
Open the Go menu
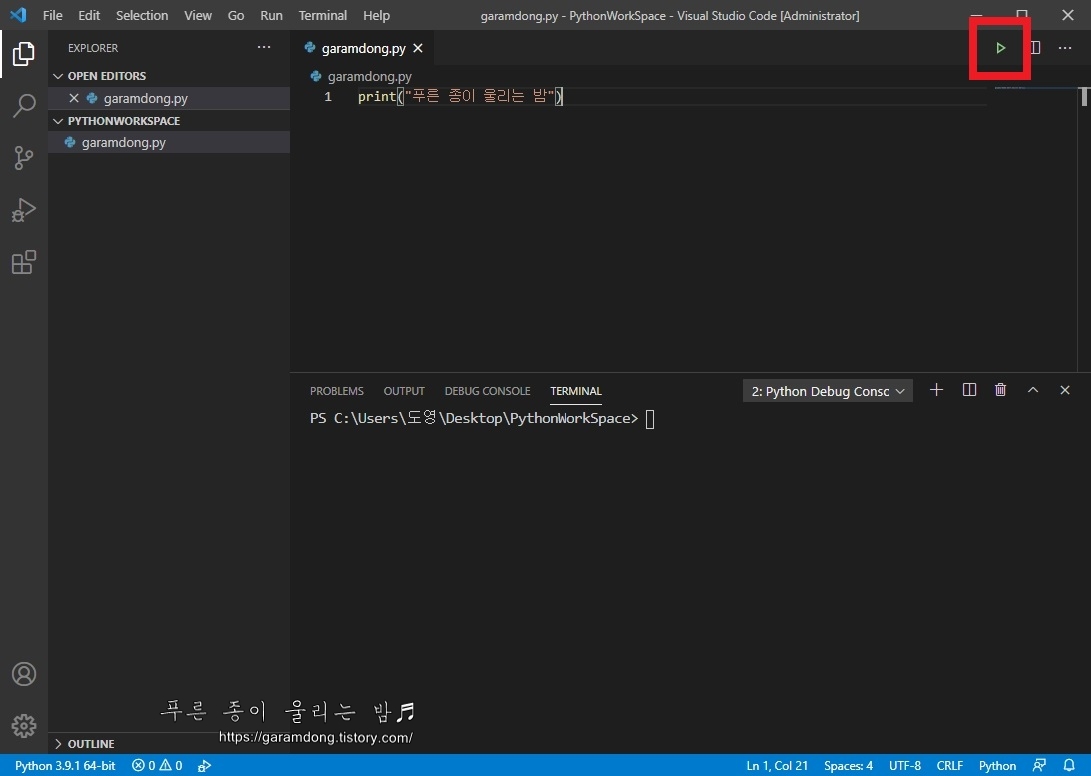[236, 15]
